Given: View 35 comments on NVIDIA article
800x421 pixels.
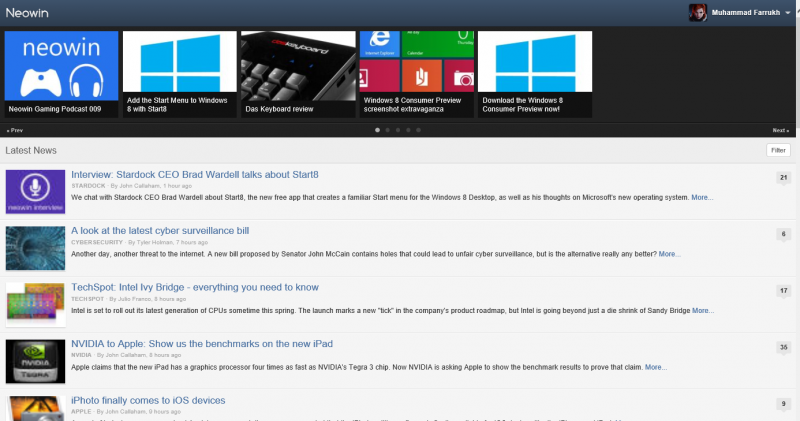Looking at the screenshot, I should (784, 348).
